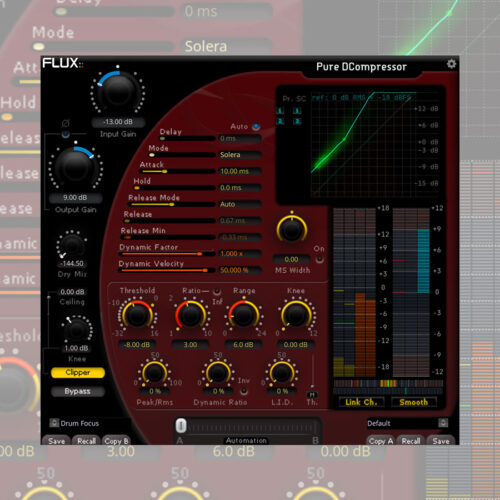Click the Ratio 3.00 value field
Screen dimensions: 500x500
(190, 345)
